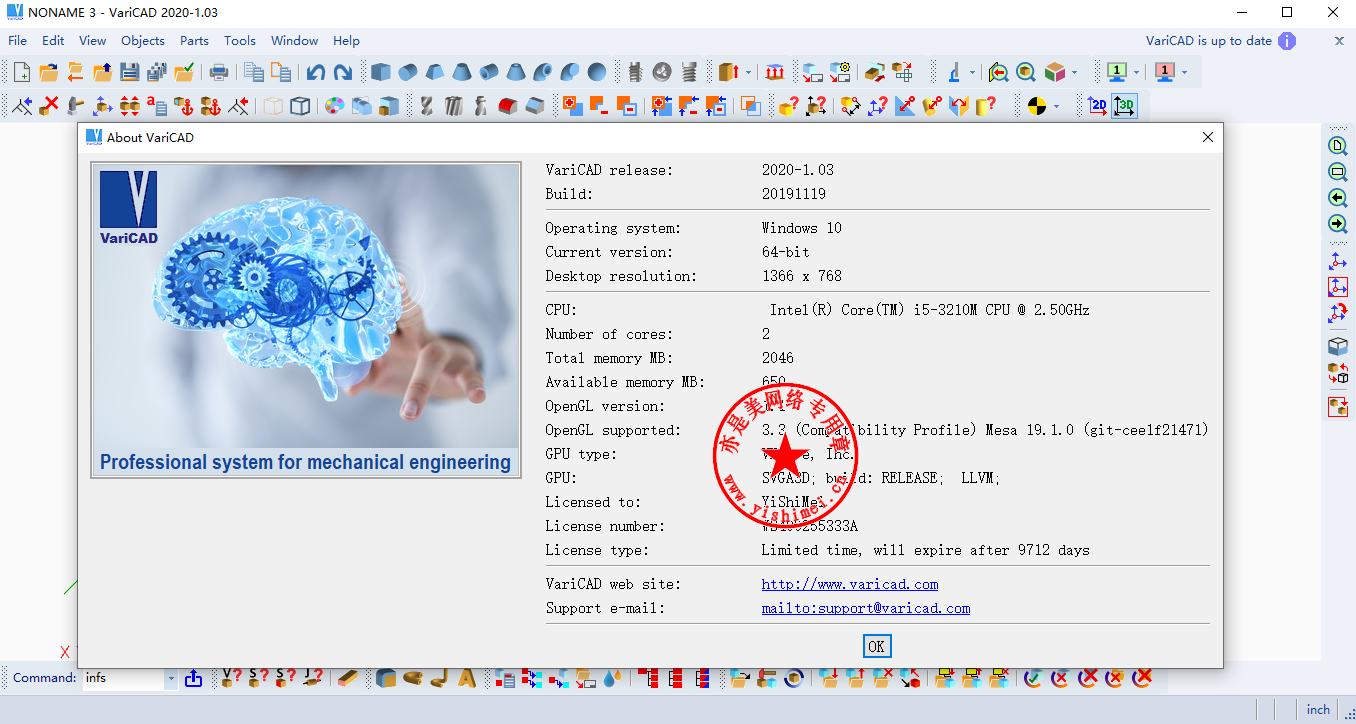This screenshot has height=724, width=1356.
Task: Select the license number value text
Action: pos(810,526)
